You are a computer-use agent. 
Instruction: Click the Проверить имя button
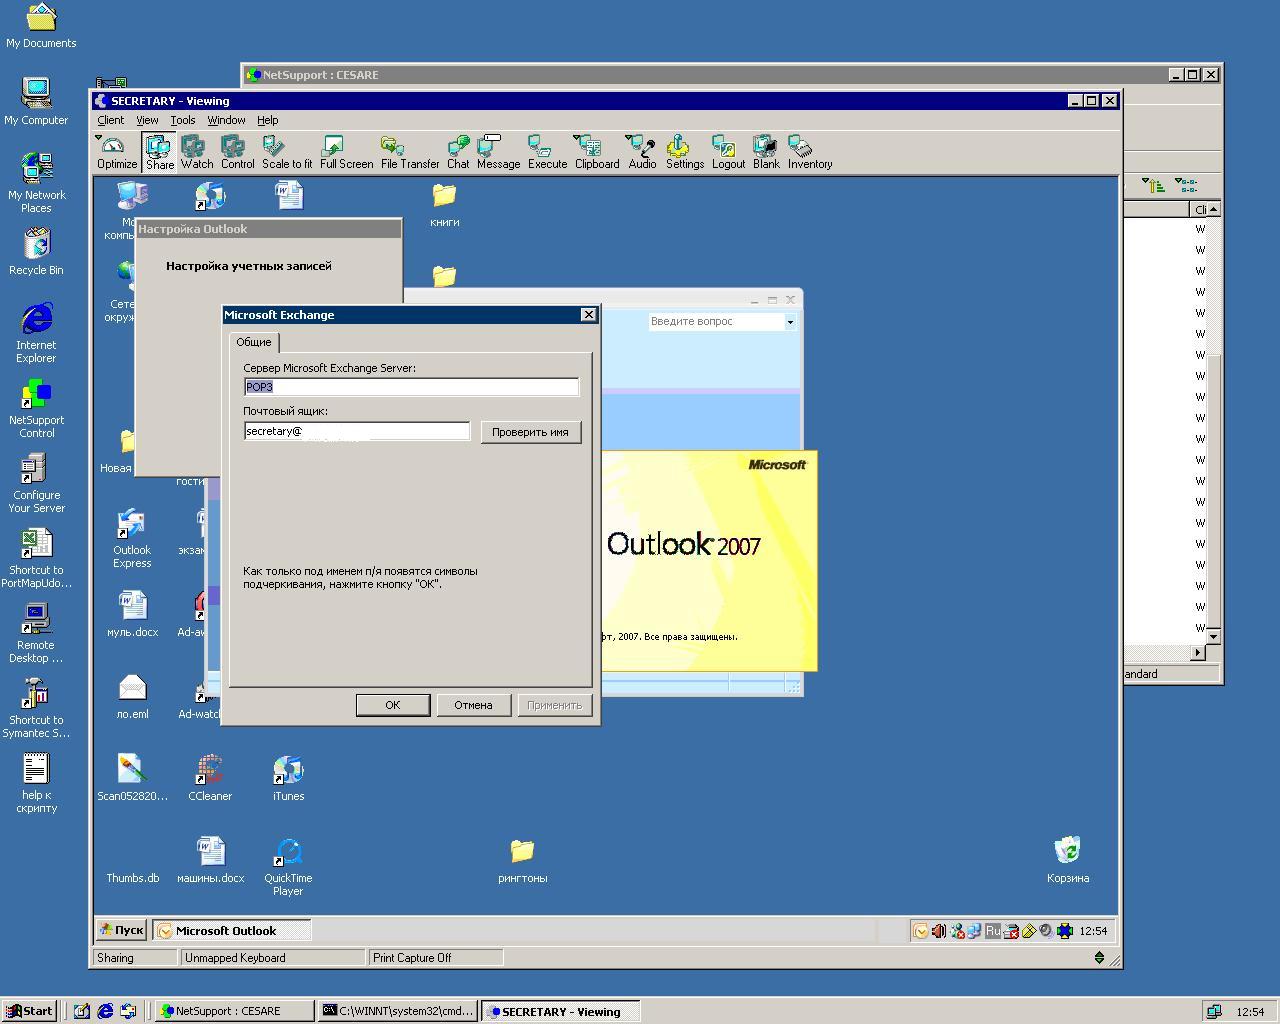click(530, 432)
